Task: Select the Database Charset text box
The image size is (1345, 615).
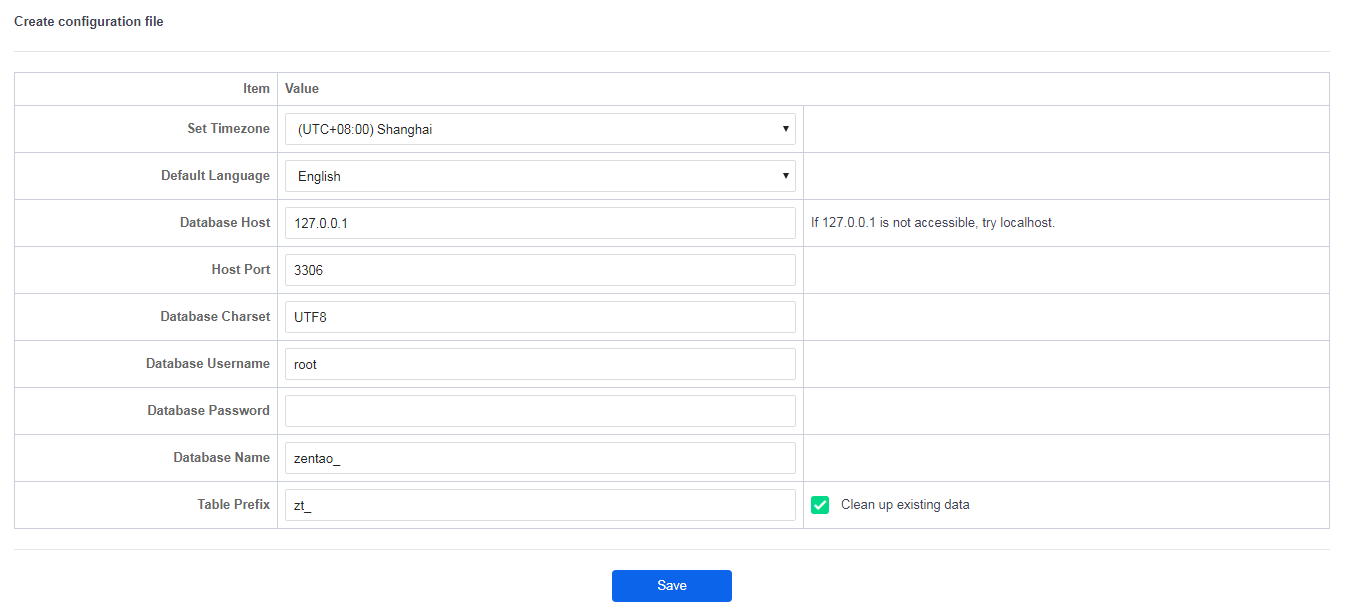Action: pyautogui.click(x=540, y=317)
